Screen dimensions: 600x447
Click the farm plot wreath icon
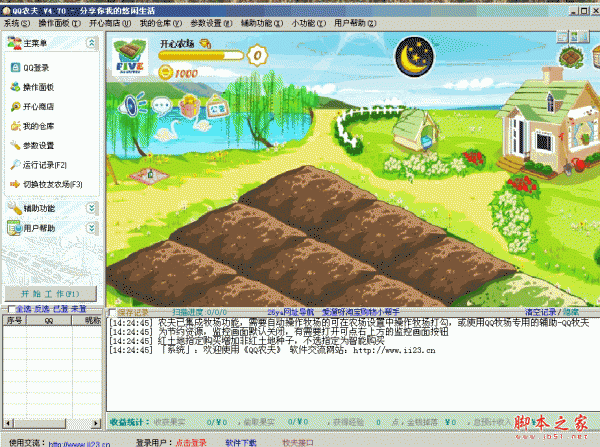(x=571, y=57)
